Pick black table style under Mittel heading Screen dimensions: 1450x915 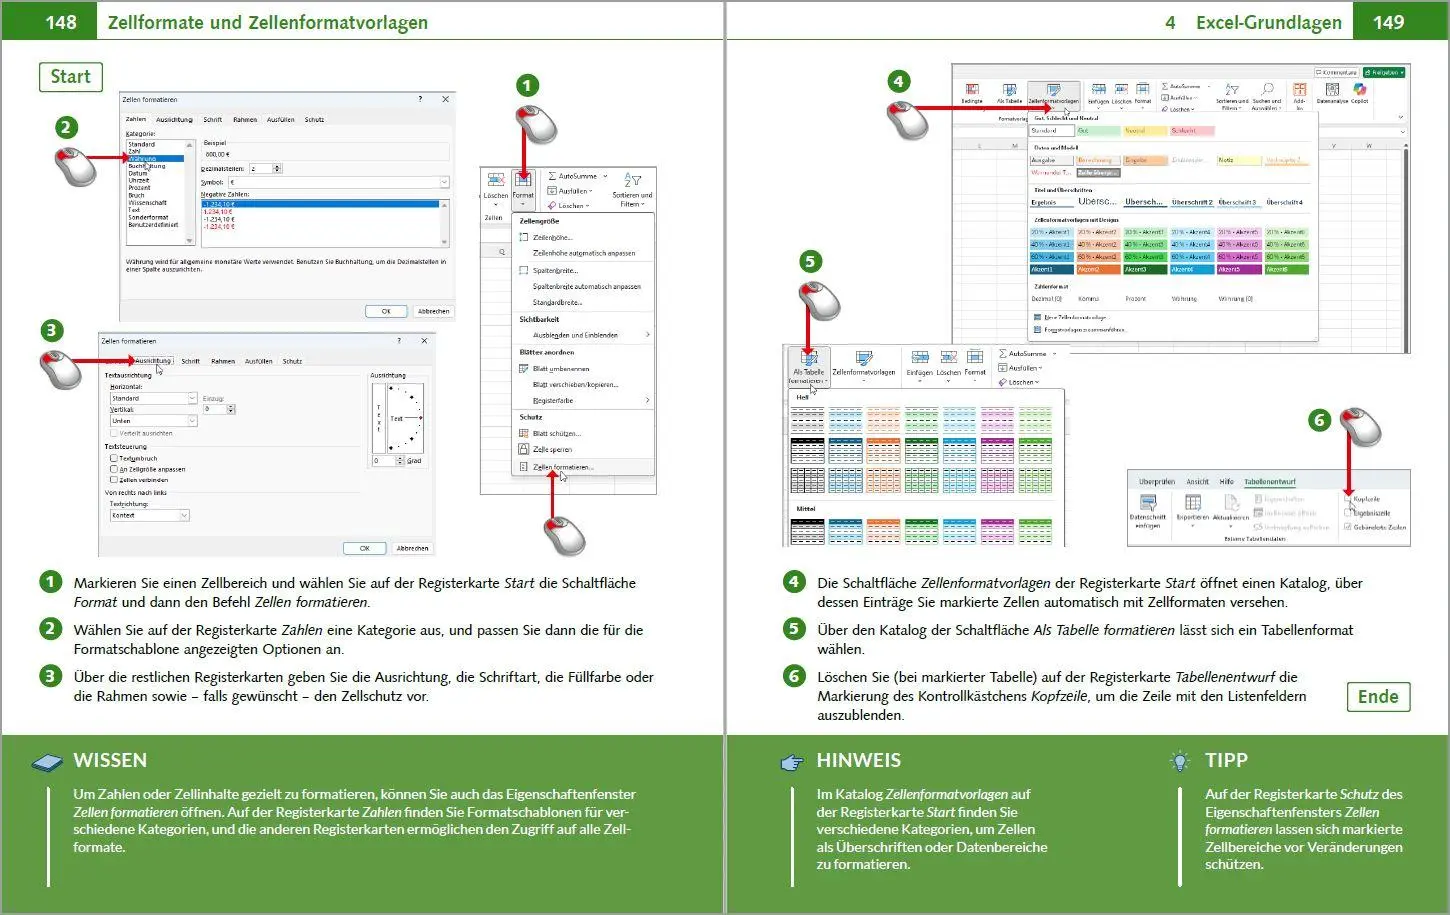point(807,531)
